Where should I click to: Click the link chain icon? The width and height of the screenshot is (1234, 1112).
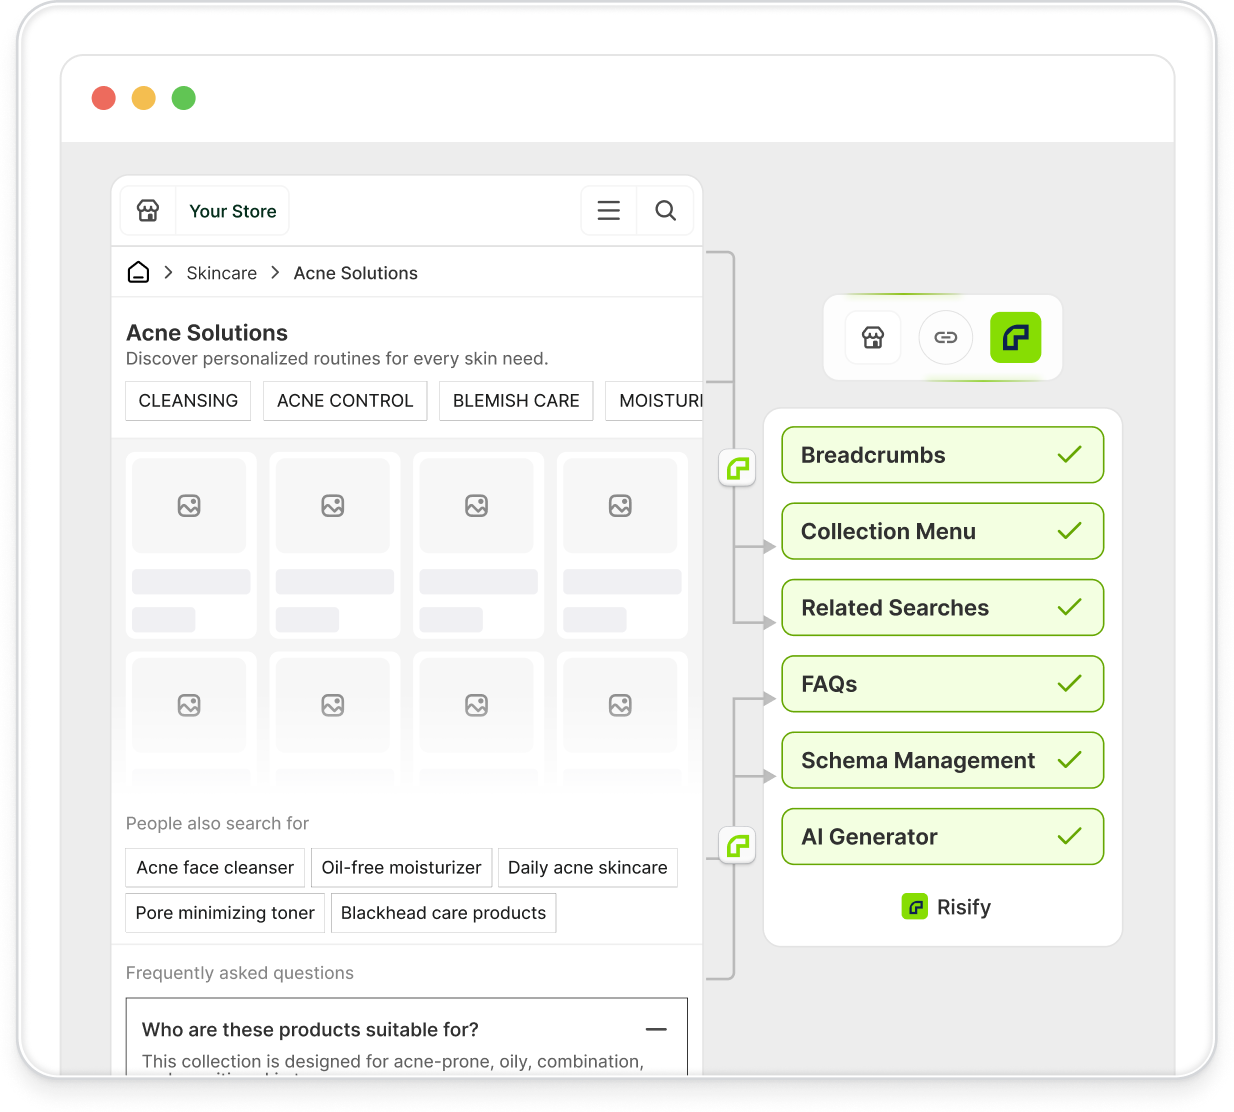click(x=945, y=338)
